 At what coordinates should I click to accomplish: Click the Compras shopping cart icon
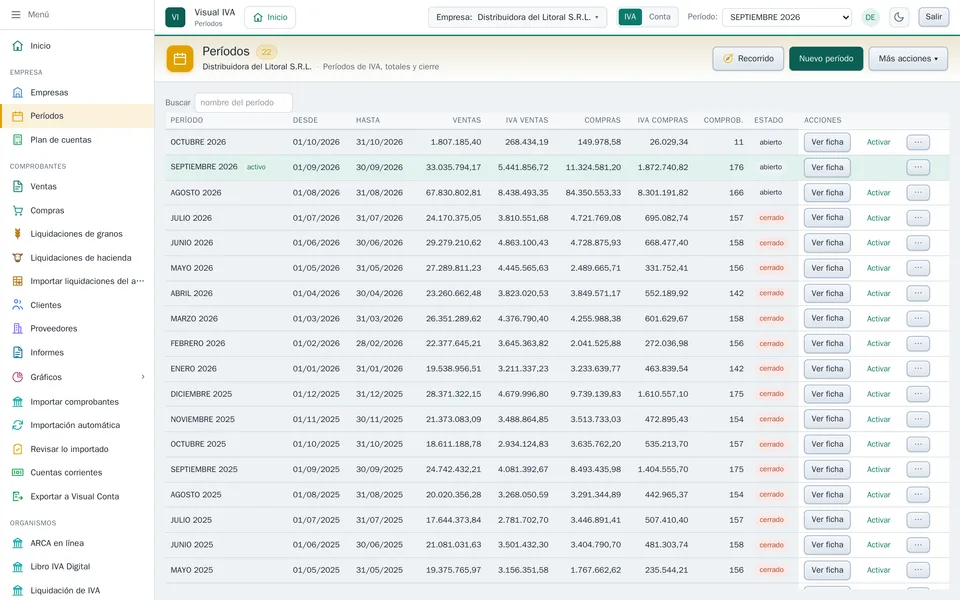pos(18,211)
